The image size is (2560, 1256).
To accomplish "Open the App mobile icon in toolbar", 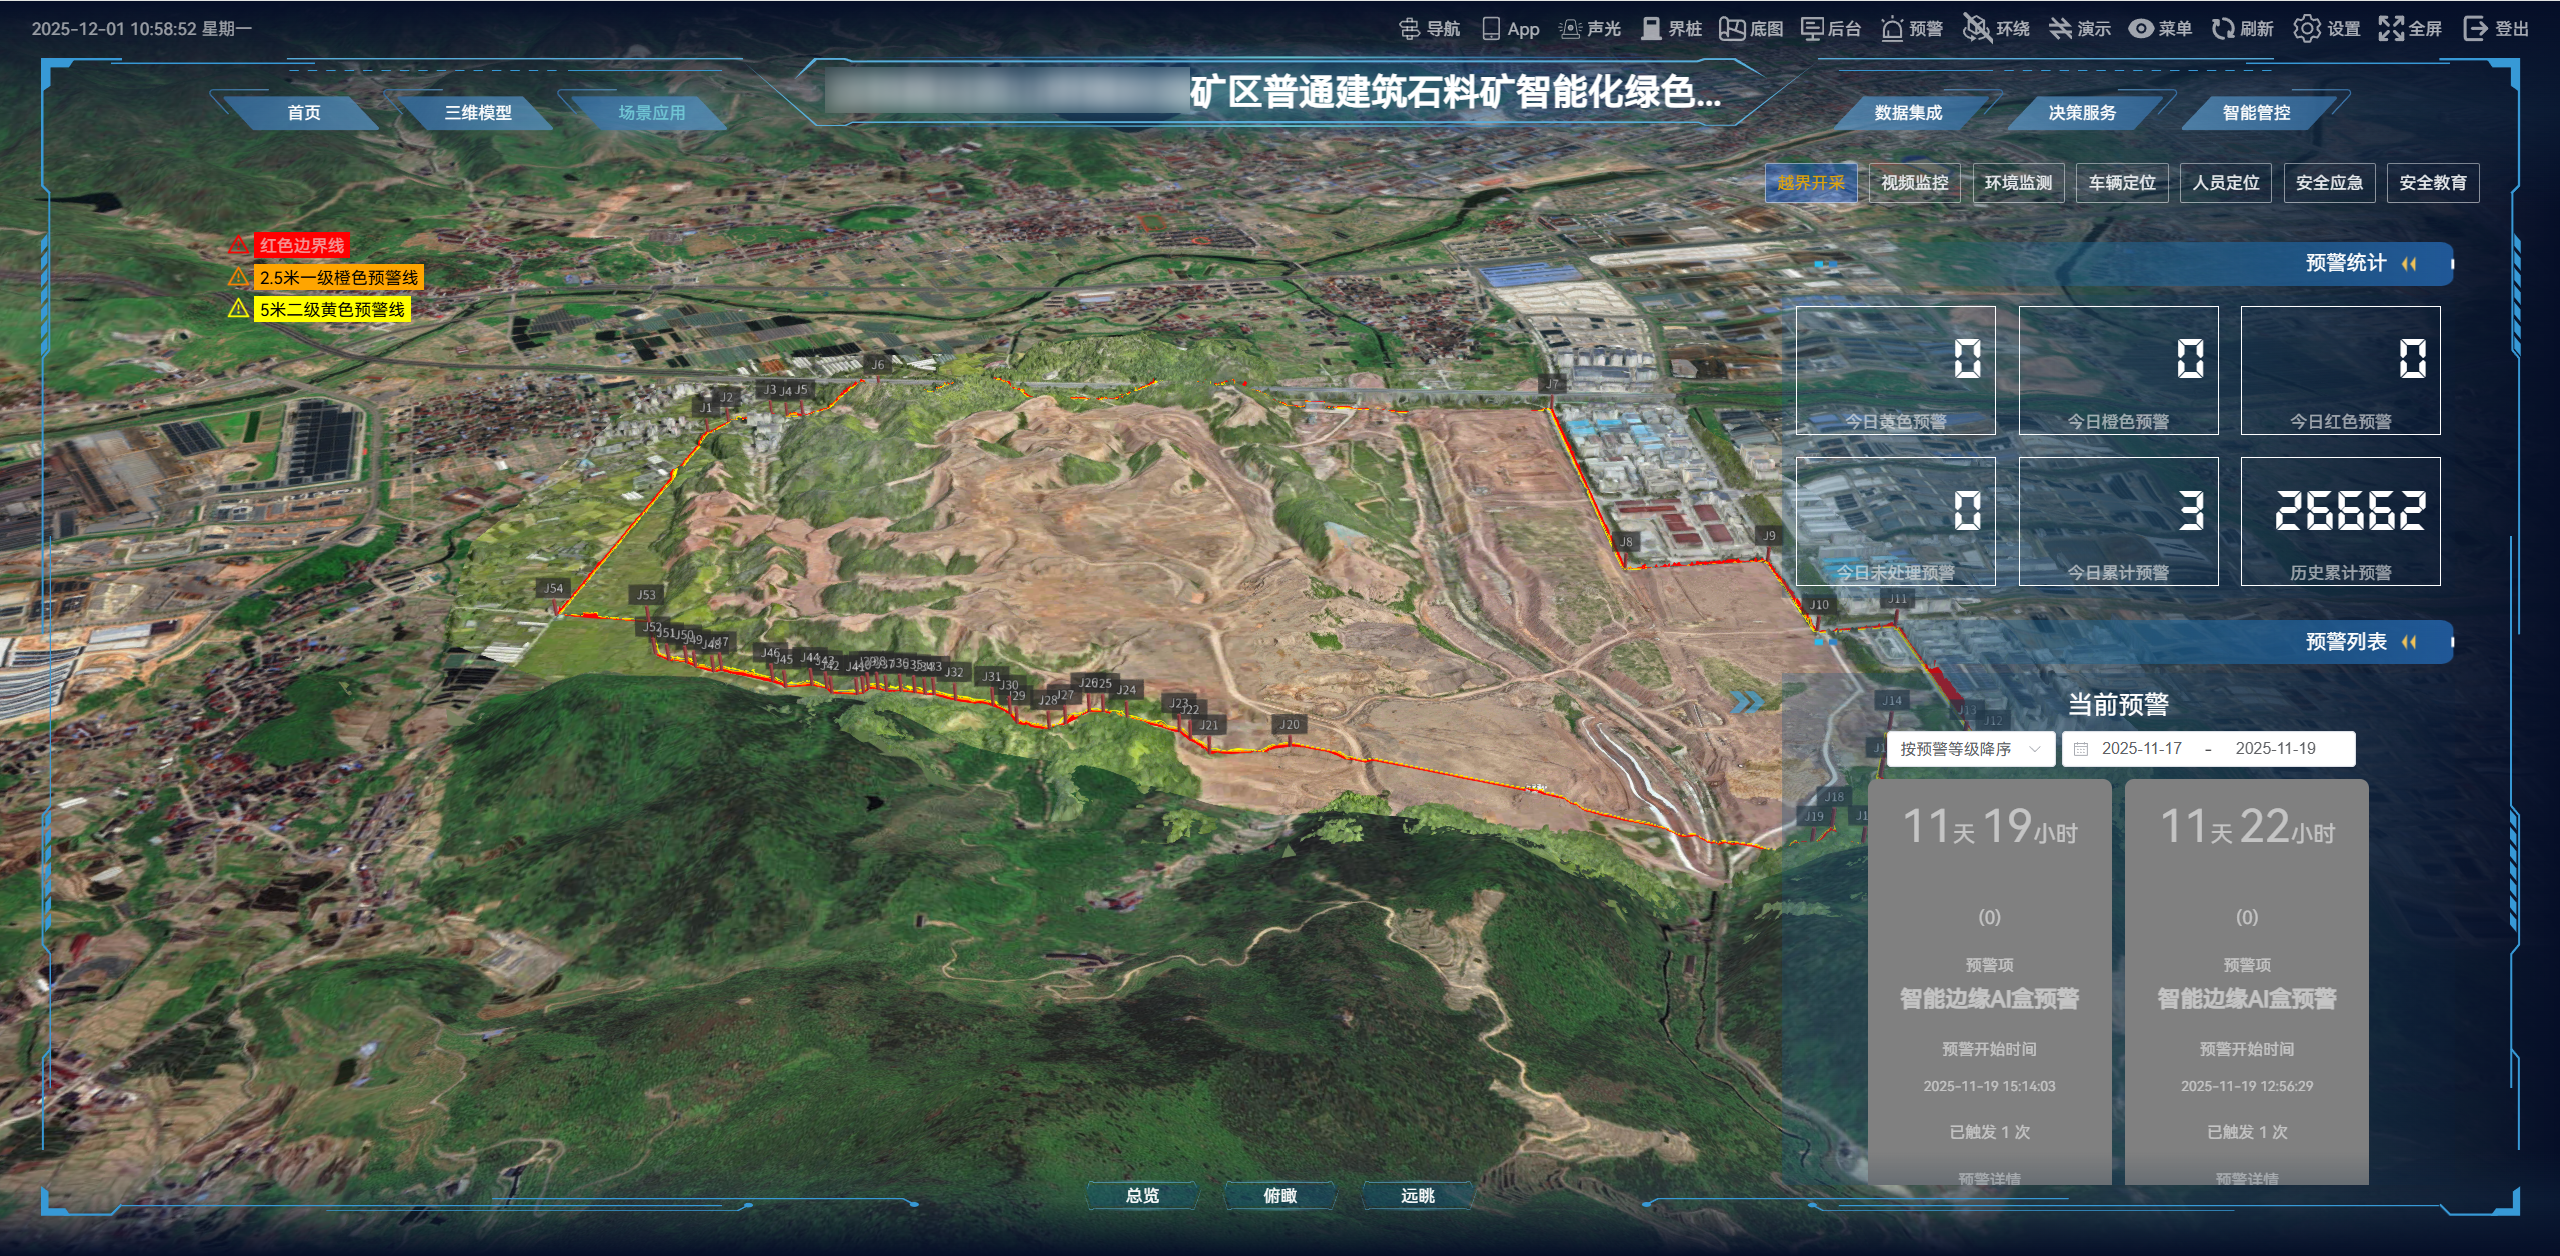I will point(1491,29).
